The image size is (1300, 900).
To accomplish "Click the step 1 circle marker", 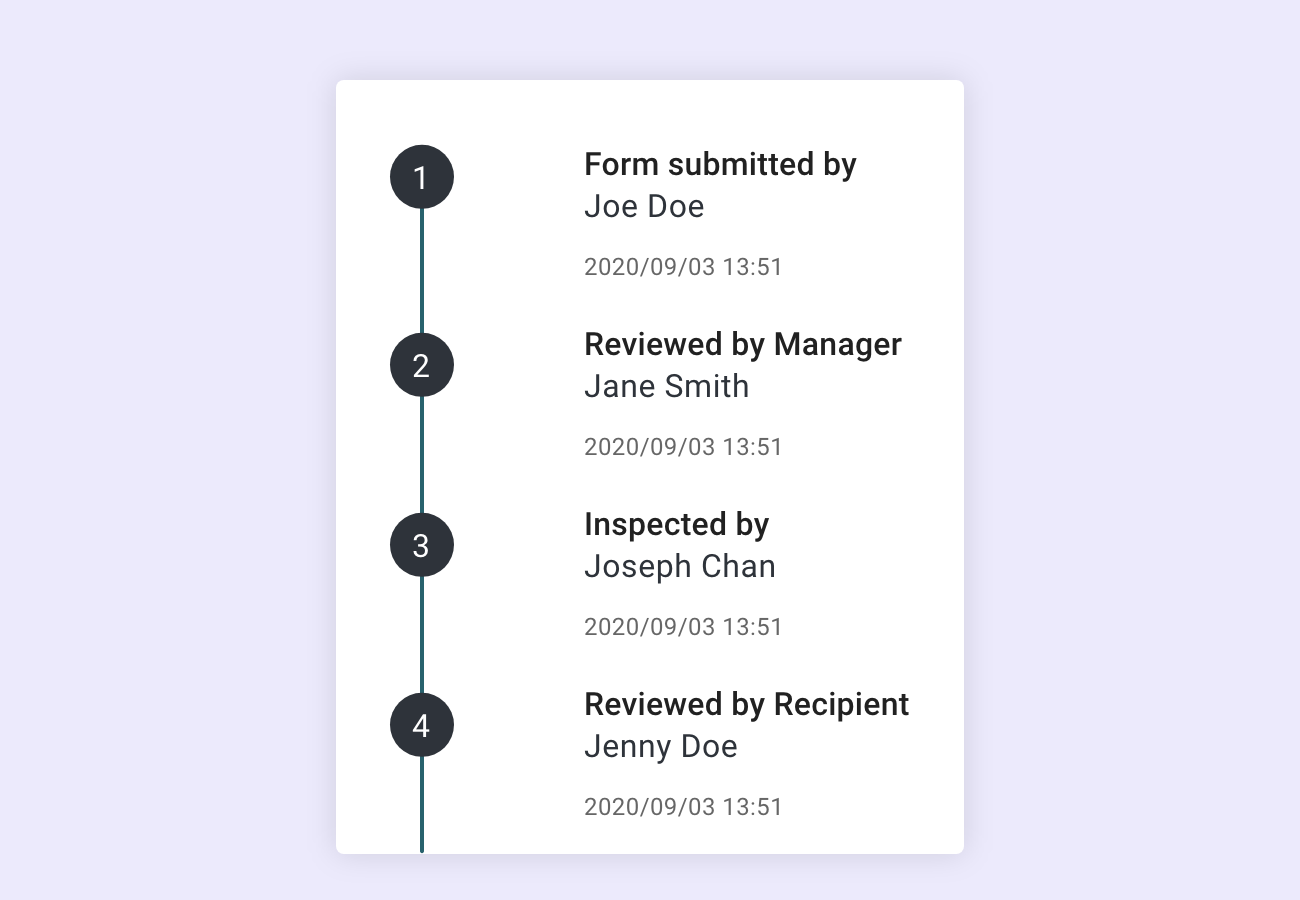I will [421, 177].
